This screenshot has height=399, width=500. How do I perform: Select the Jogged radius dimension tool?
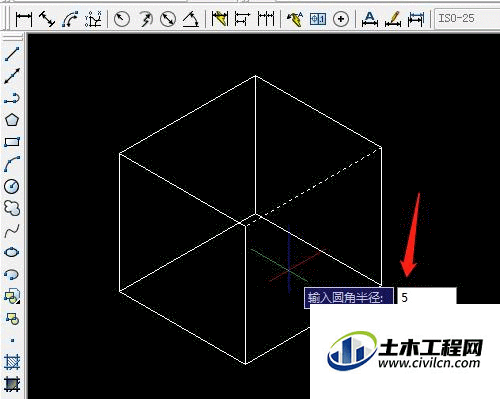coord(145,19)
